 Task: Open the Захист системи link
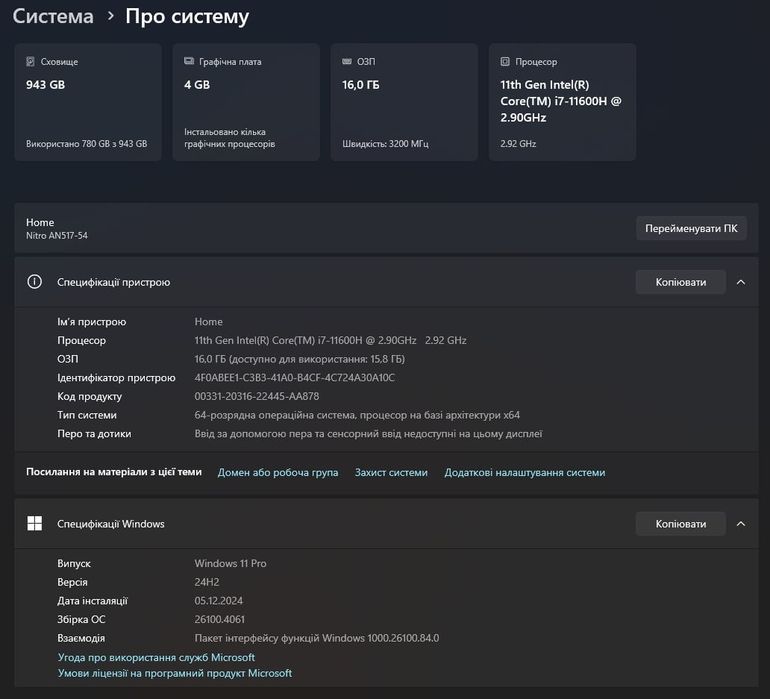tap(391, 472)
